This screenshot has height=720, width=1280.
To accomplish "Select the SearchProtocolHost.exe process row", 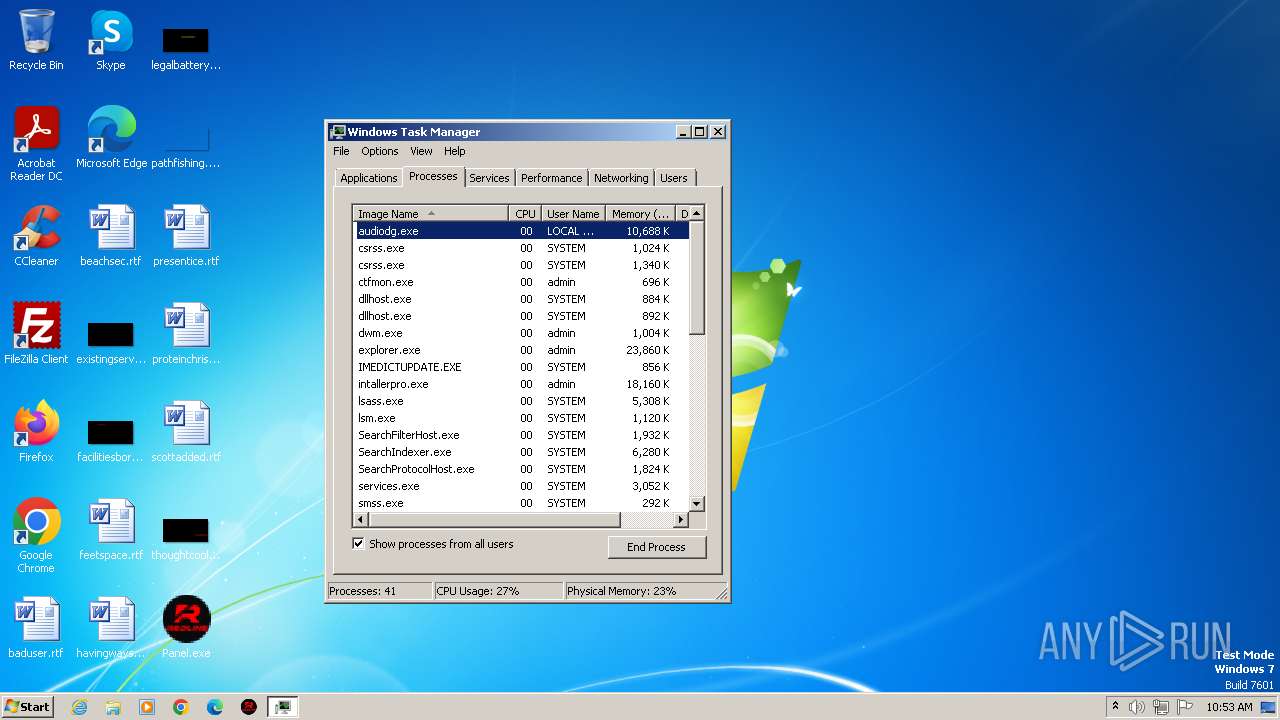I will pos(521,469).
